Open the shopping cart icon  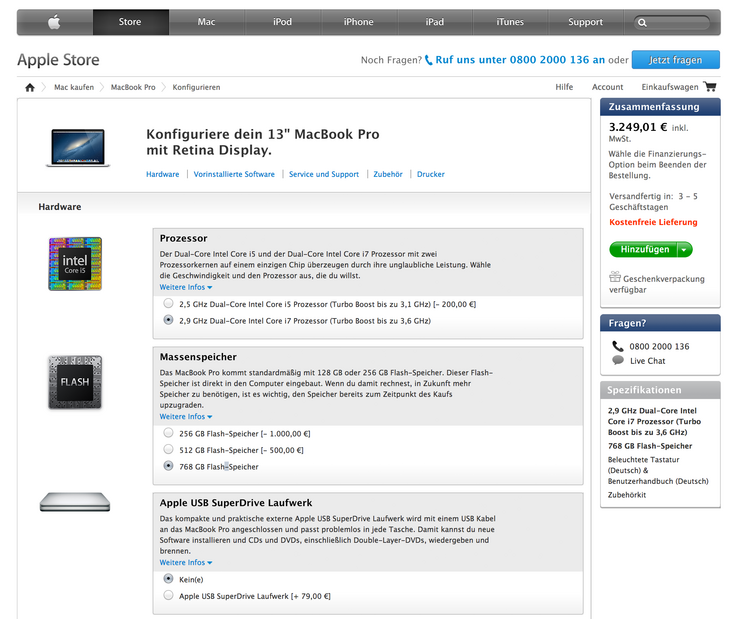[x=710, y=87]
